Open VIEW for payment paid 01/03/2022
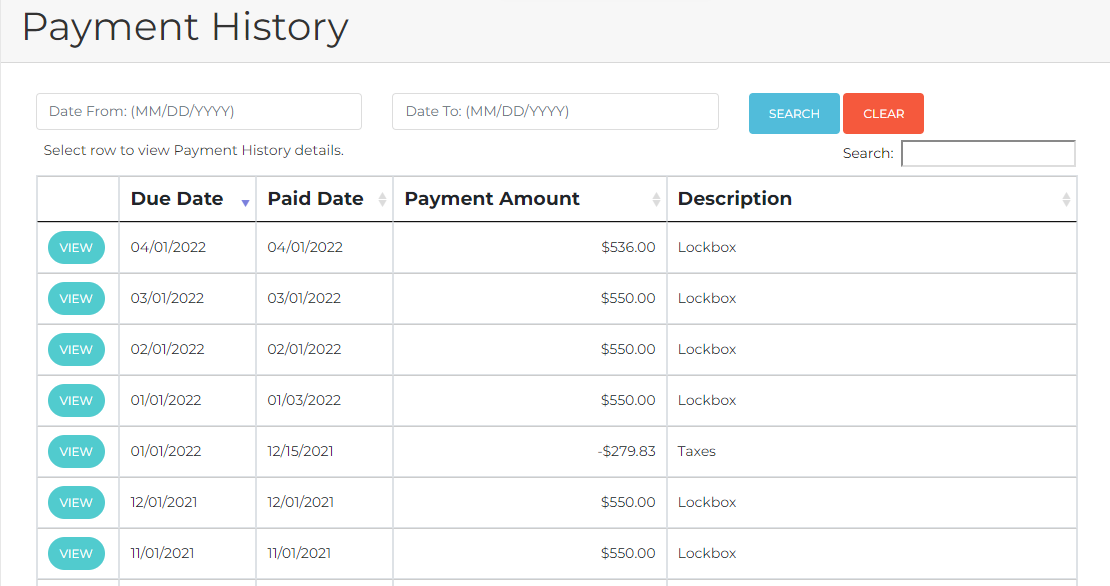1110x586 pixels. pyautogui.click(x=76, y=401)
